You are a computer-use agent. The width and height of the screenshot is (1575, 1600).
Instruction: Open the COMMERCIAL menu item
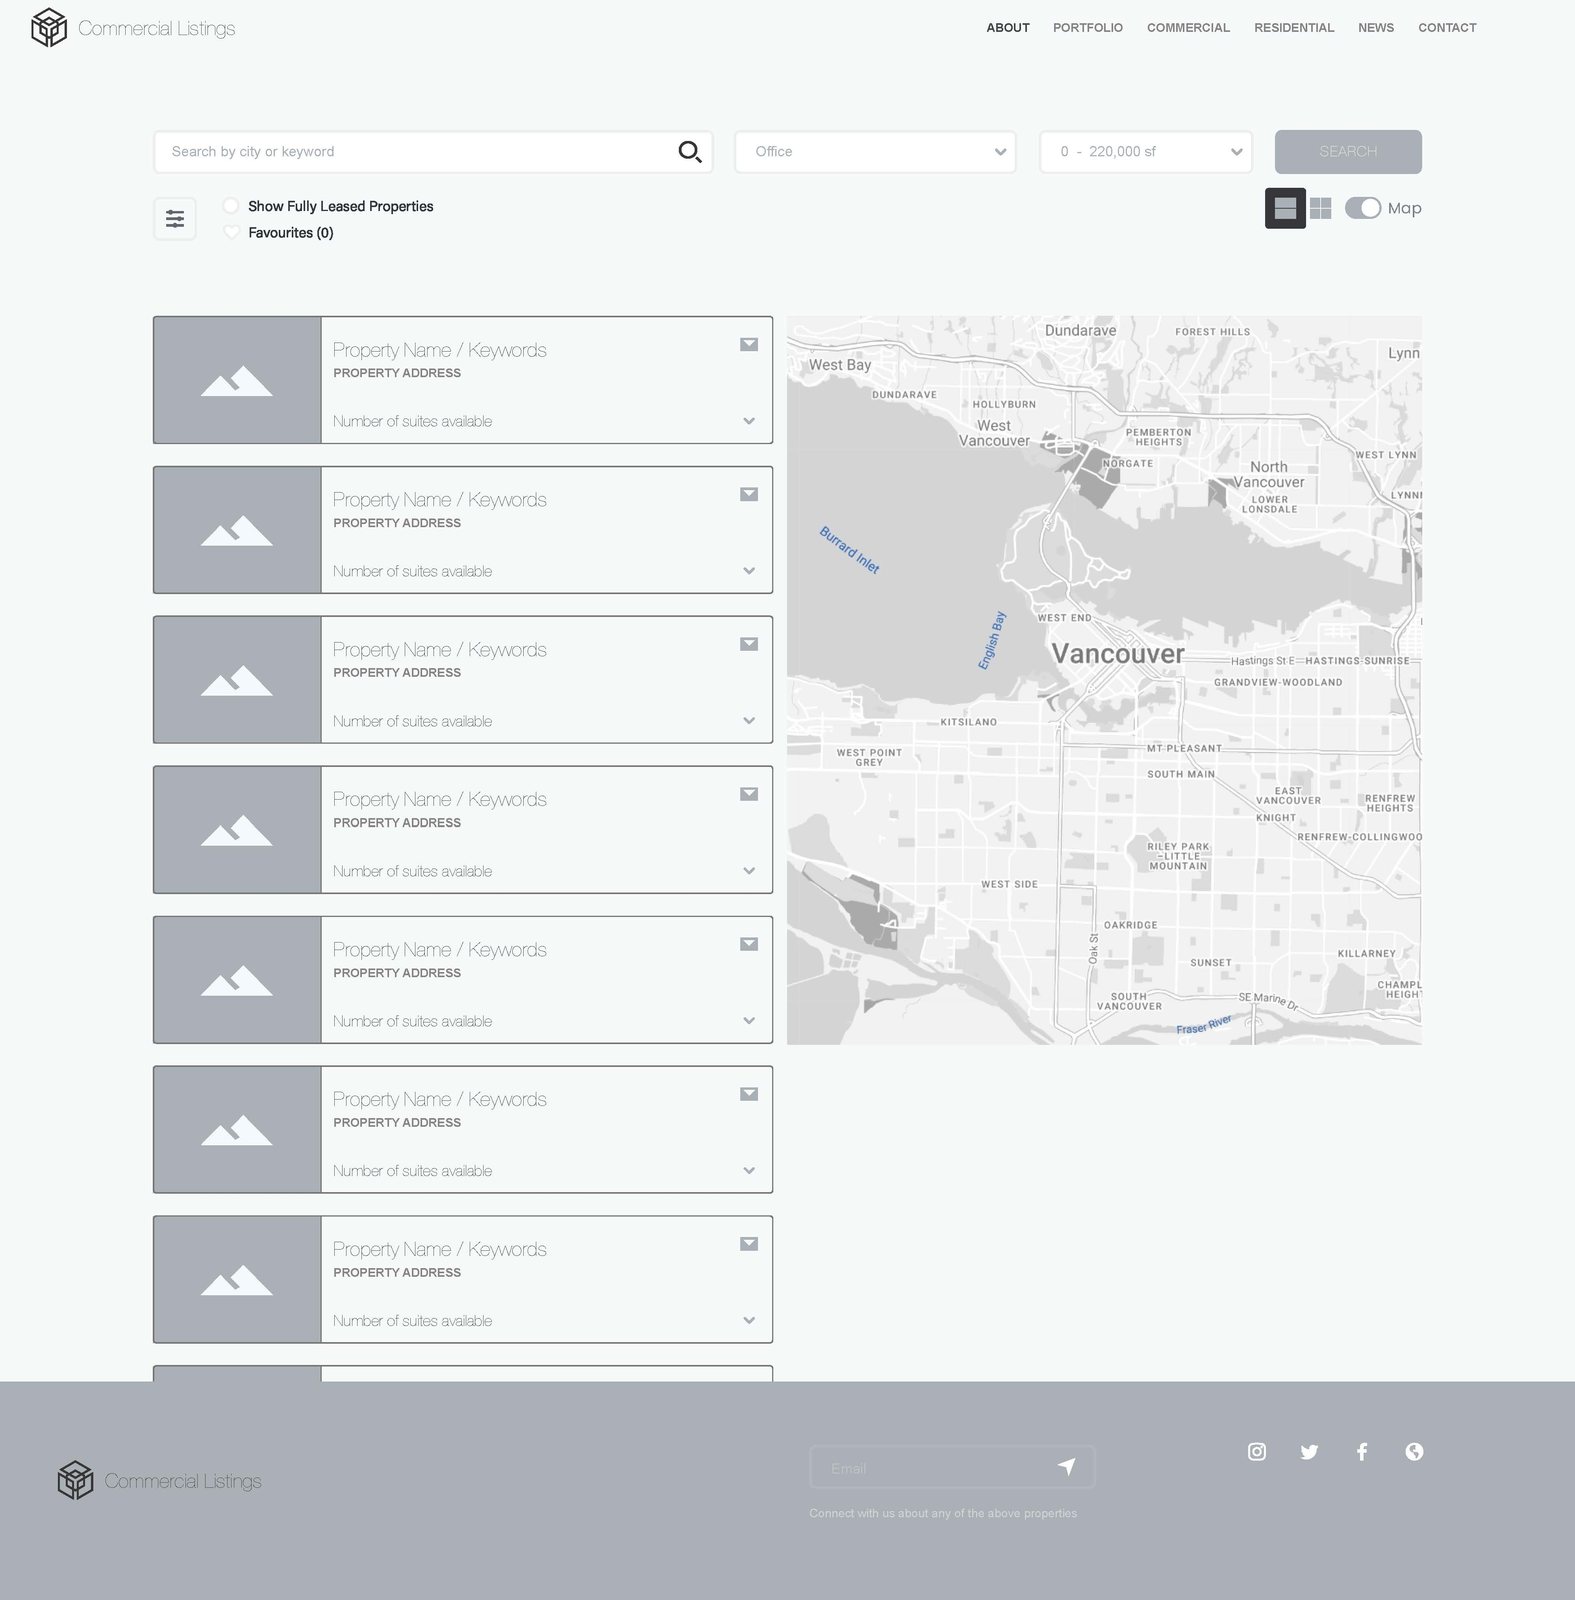tap(1188, 28)
